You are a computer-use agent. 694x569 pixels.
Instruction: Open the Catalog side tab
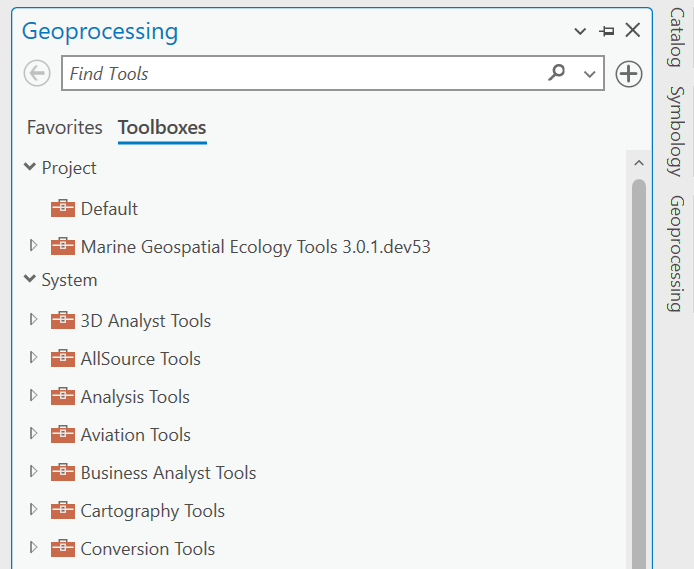676,37
